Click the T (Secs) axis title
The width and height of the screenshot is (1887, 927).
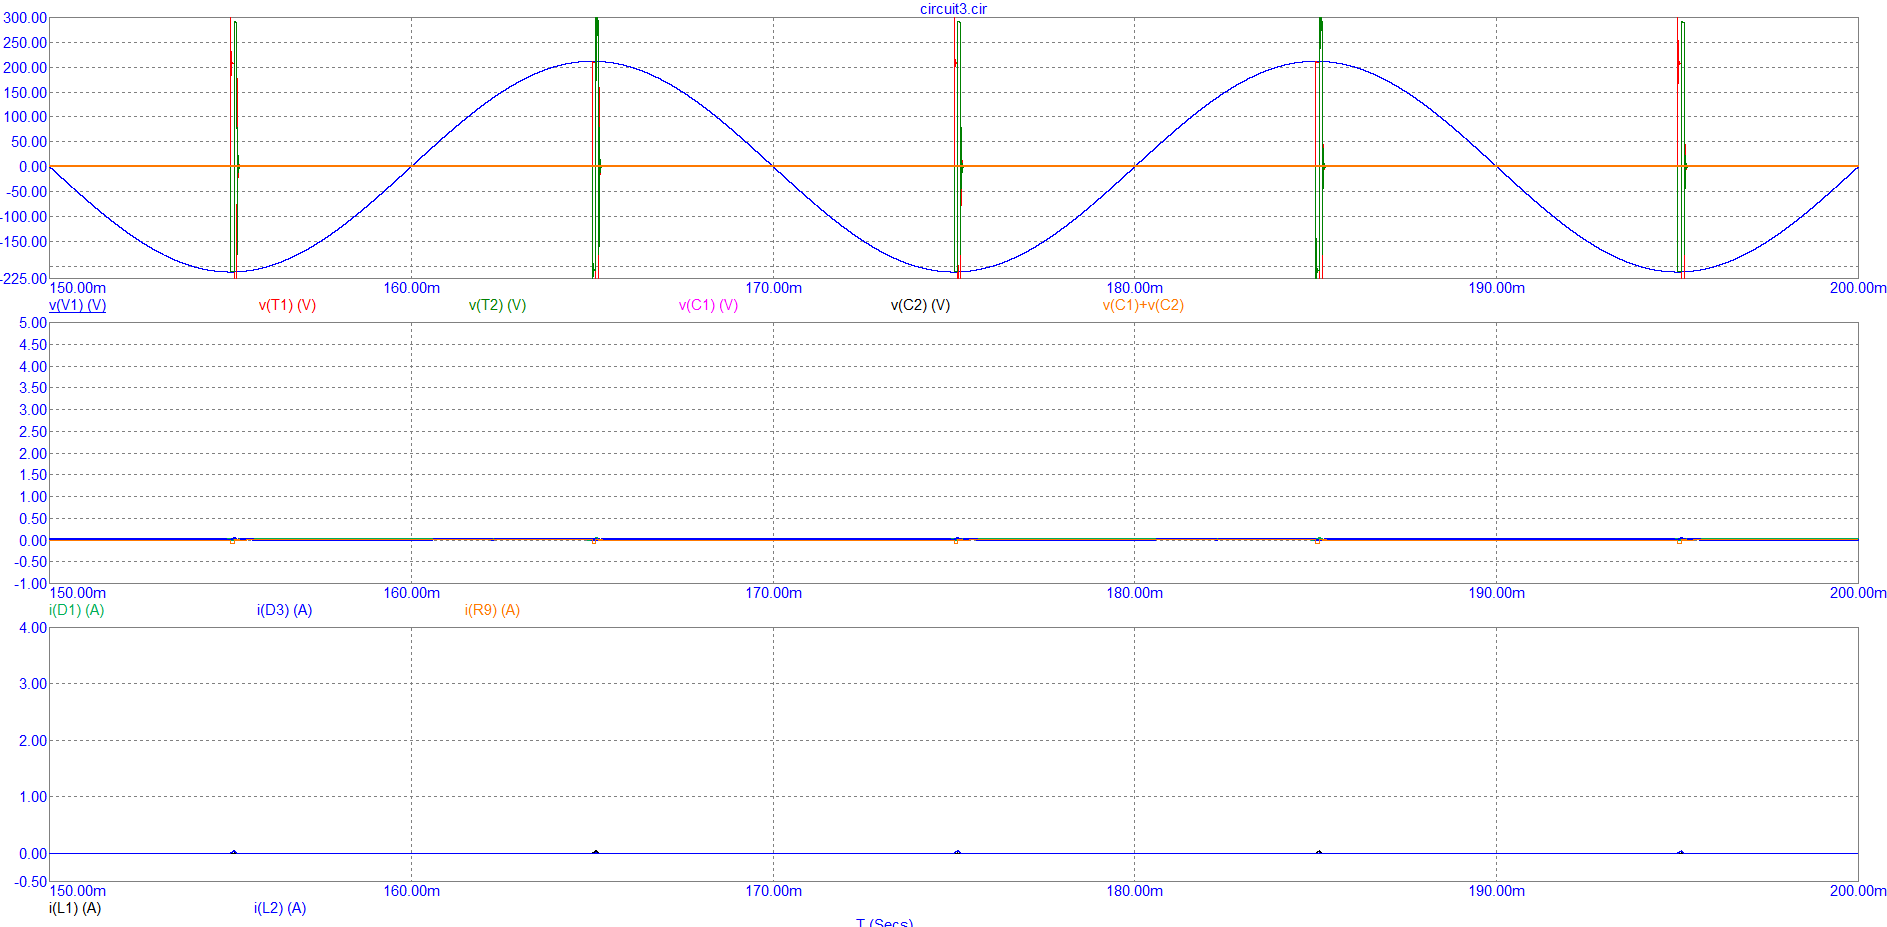[884, 922]
